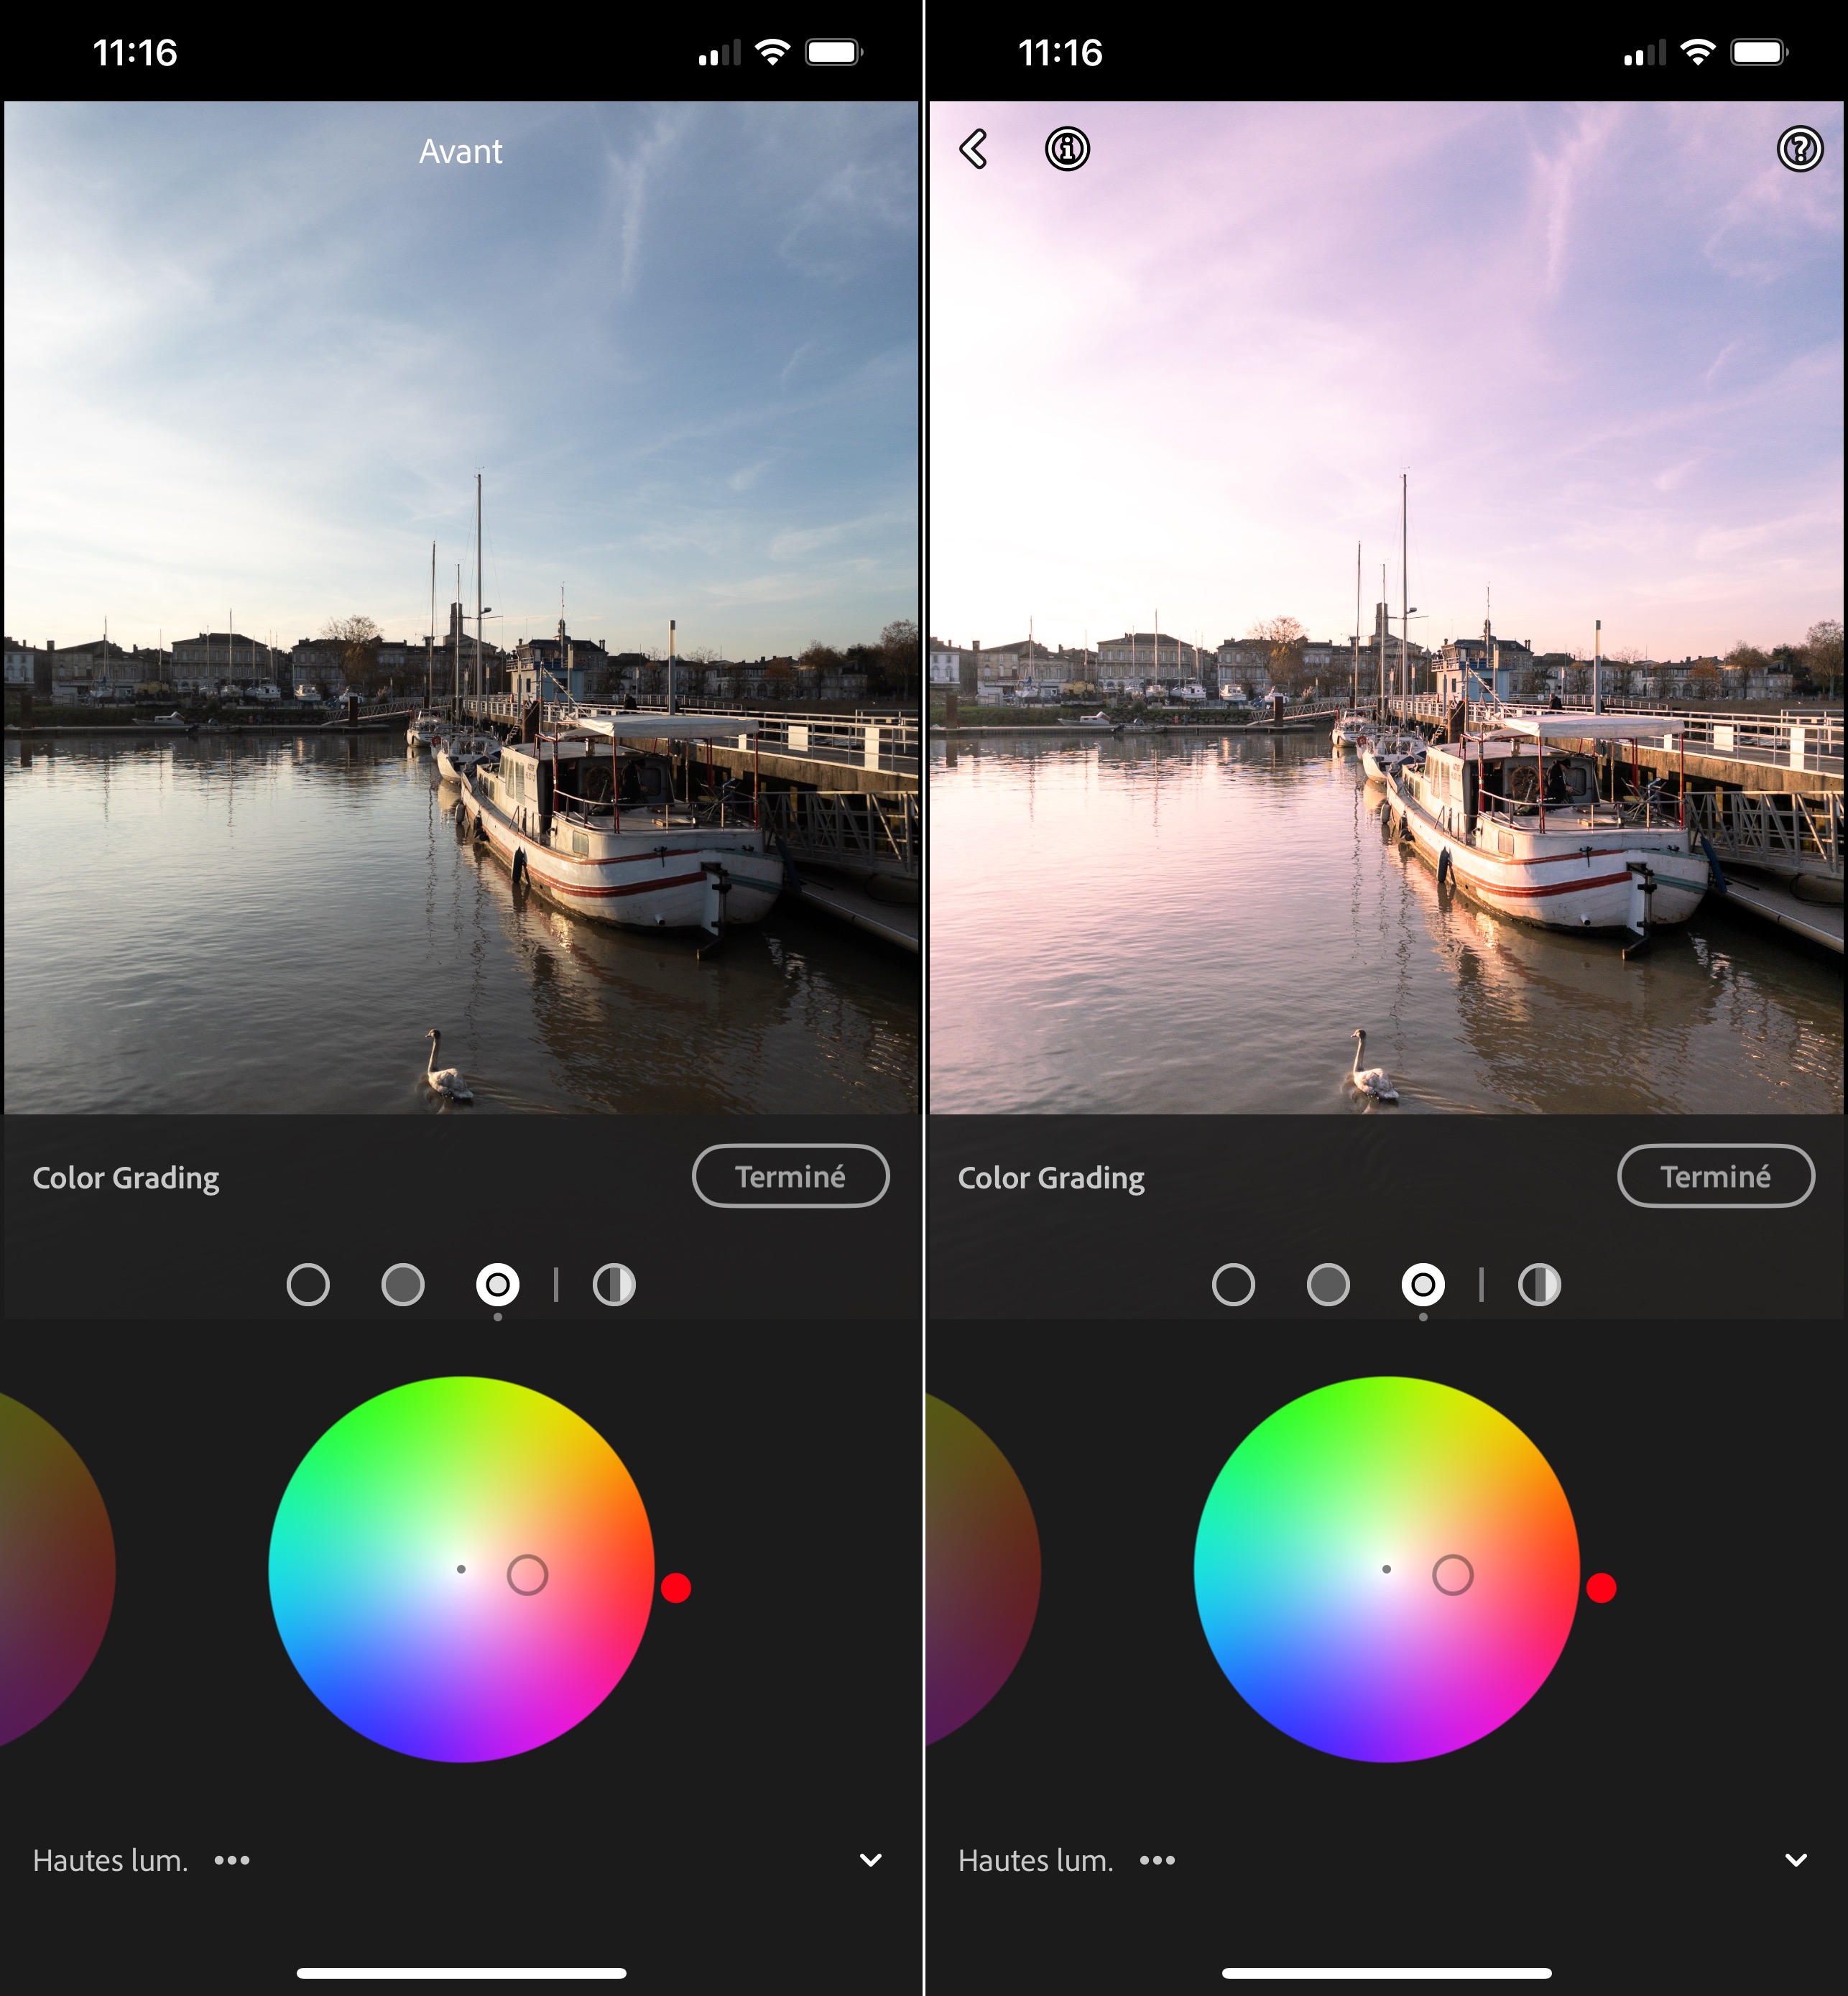The height and width of the screenshot is (1996, 1848).
Task: Select Shadows circle in left screen
Action: pyautogui.click(x=307, y=1284)
